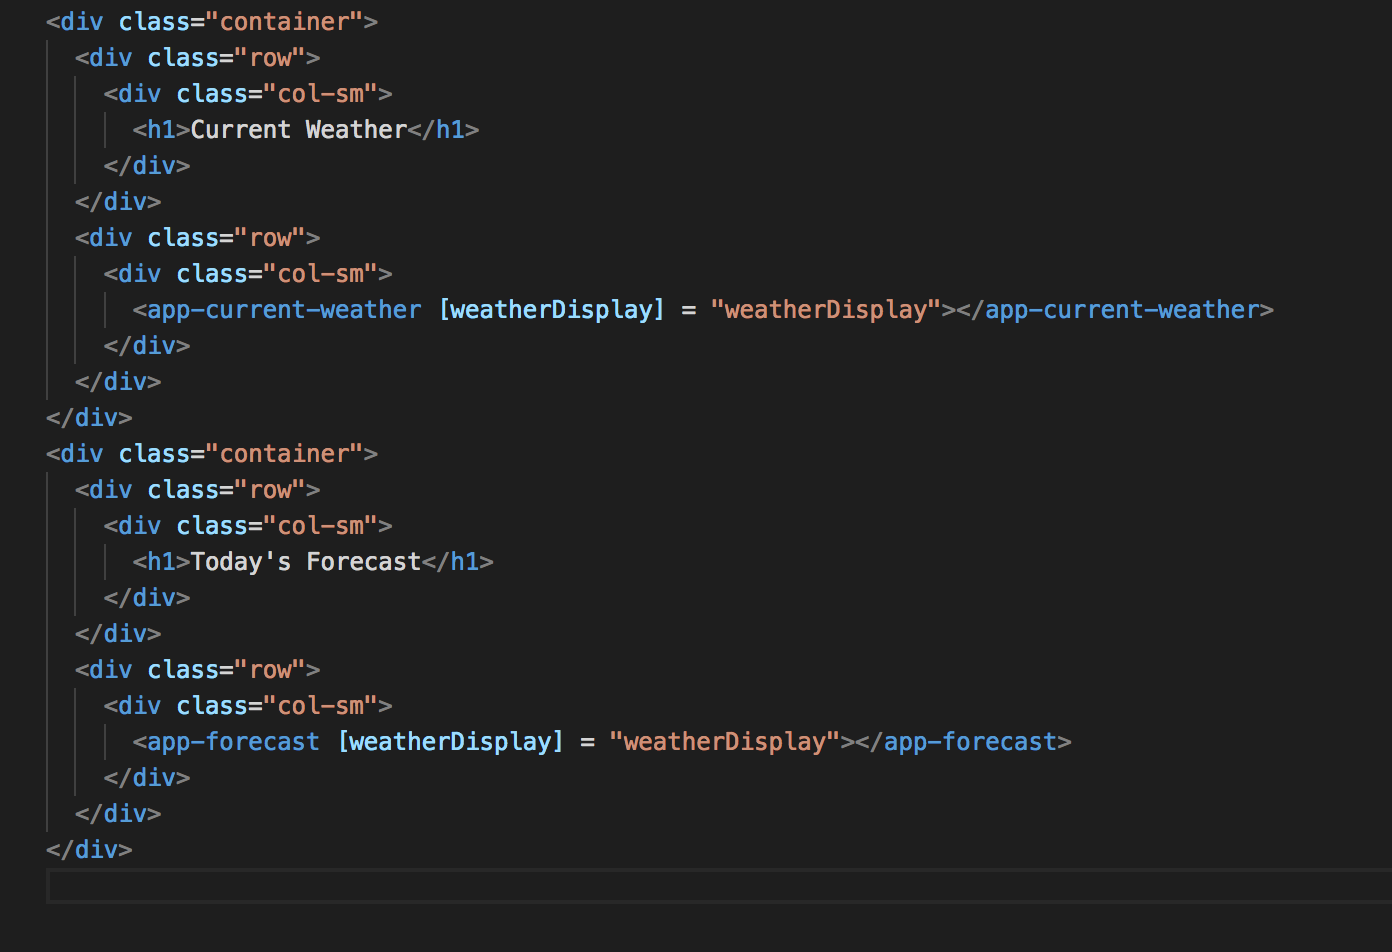This screenshot has height=952, width=1392.
Task: Click the empty highlighted line at the bottom of the code
Action: [x=719, y=886]
